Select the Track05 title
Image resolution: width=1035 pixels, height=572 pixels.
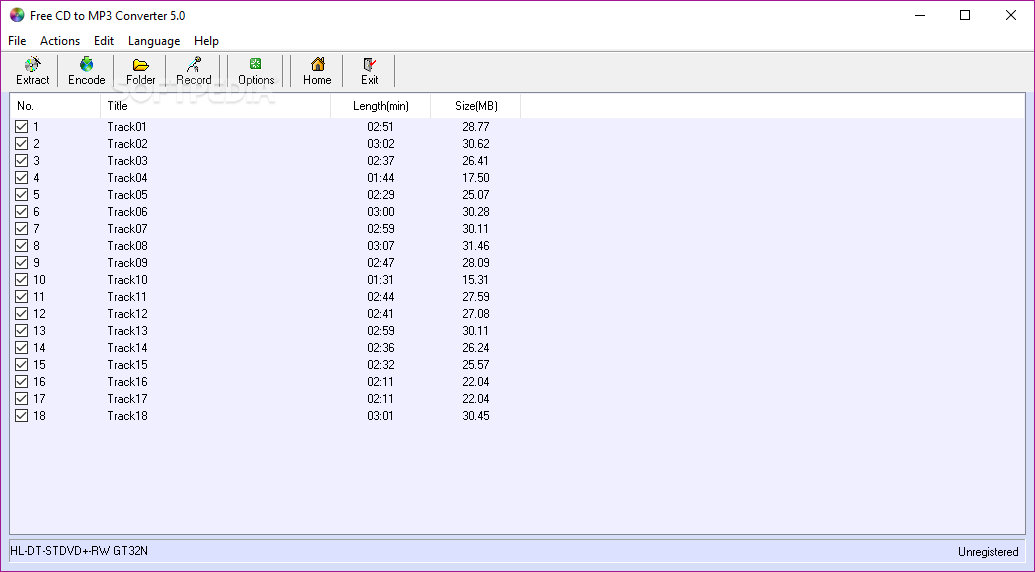click(x=127, y=195)
